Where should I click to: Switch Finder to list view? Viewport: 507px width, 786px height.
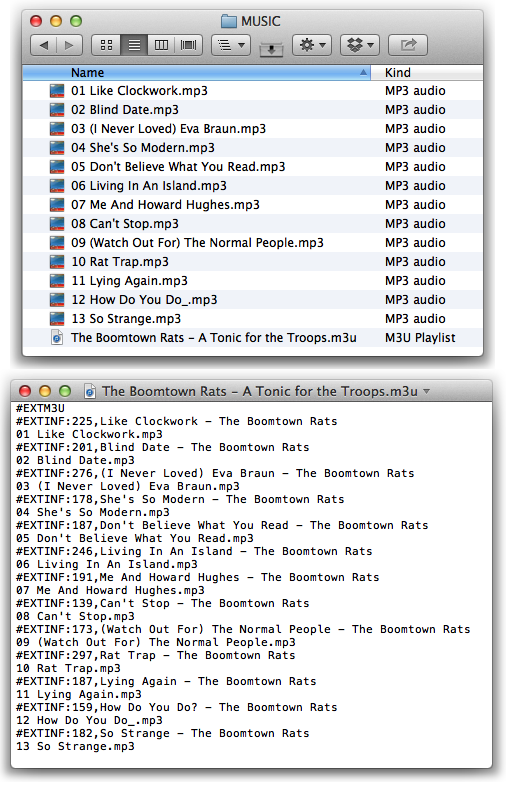pyautogui.click(x=134, y=45)
